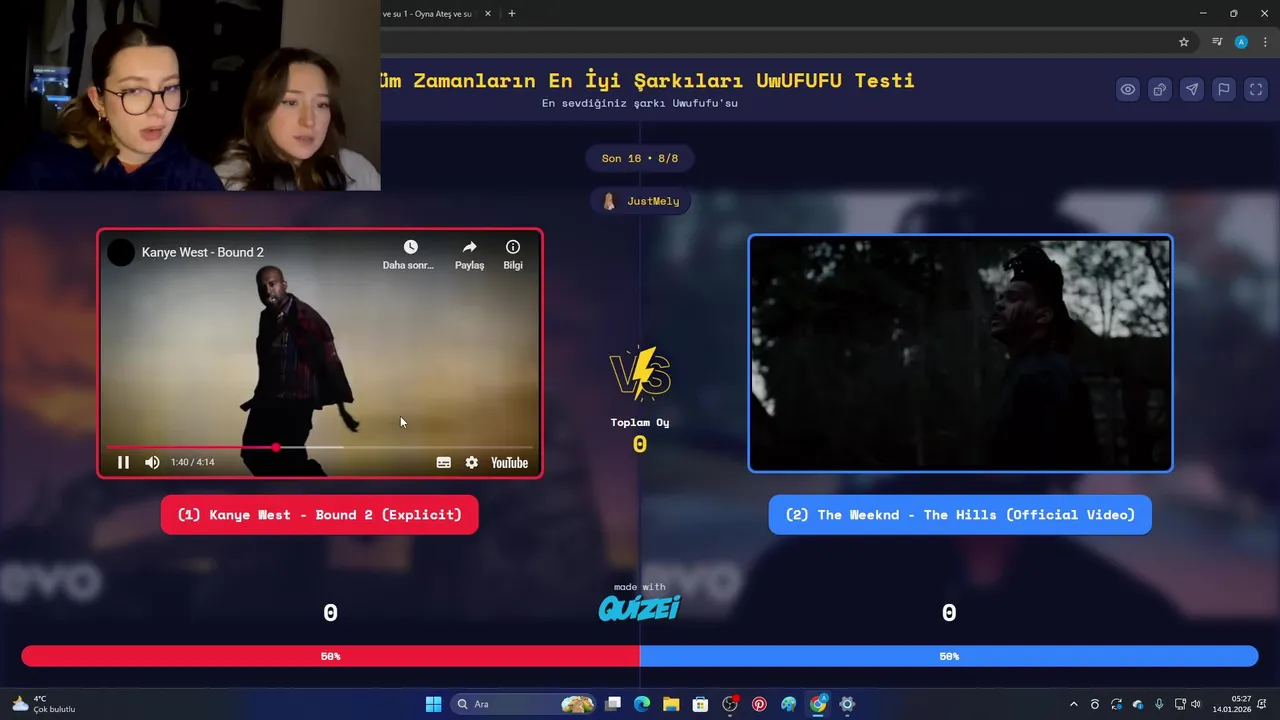Vote for Kanye West - Bound 2 (Explicit)

pos(320,515)
